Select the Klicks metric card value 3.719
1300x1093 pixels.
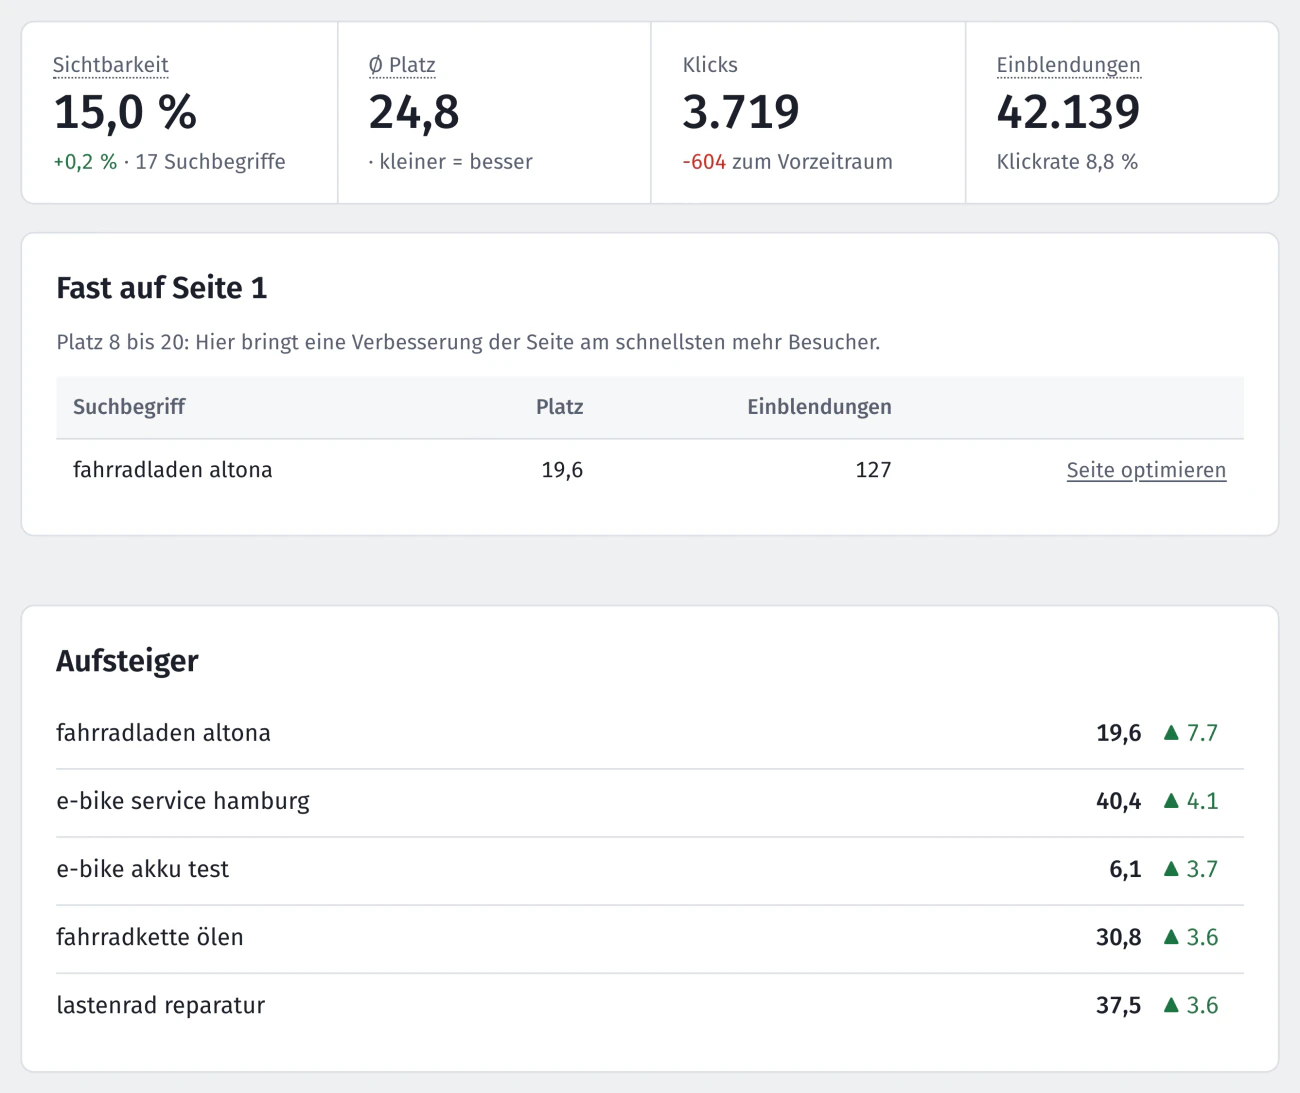(x=741, y=112)
